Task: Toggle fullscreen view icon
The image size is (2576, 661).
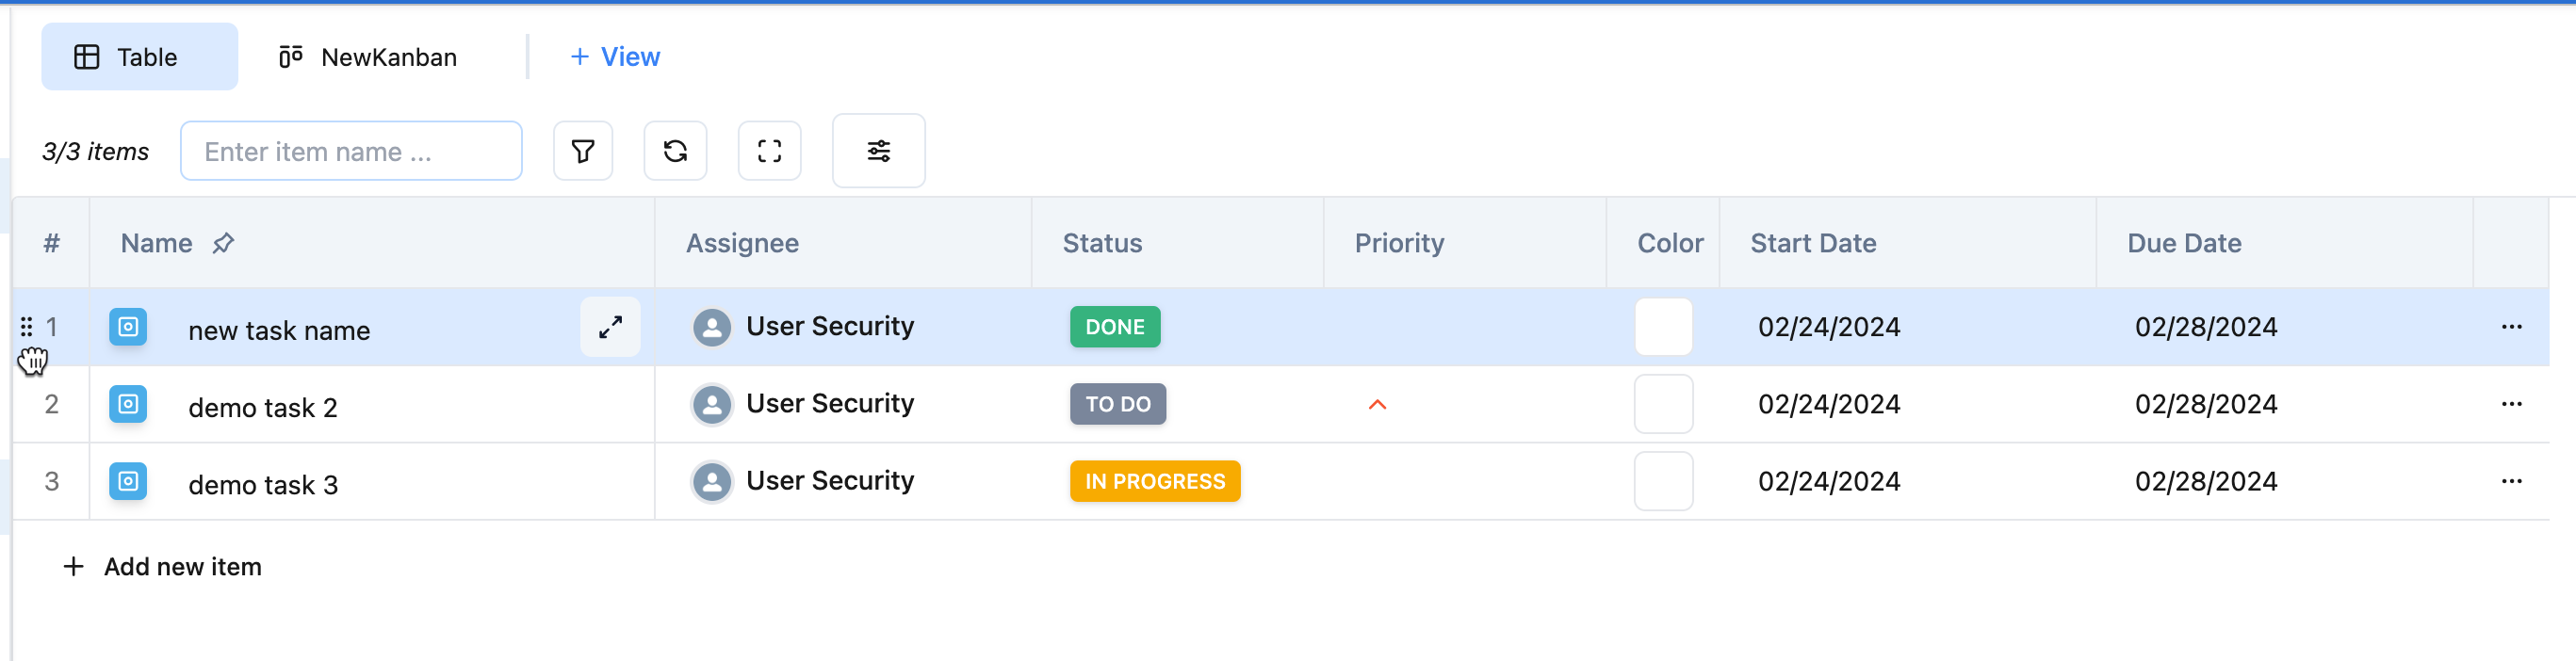Action: [769, 151]
